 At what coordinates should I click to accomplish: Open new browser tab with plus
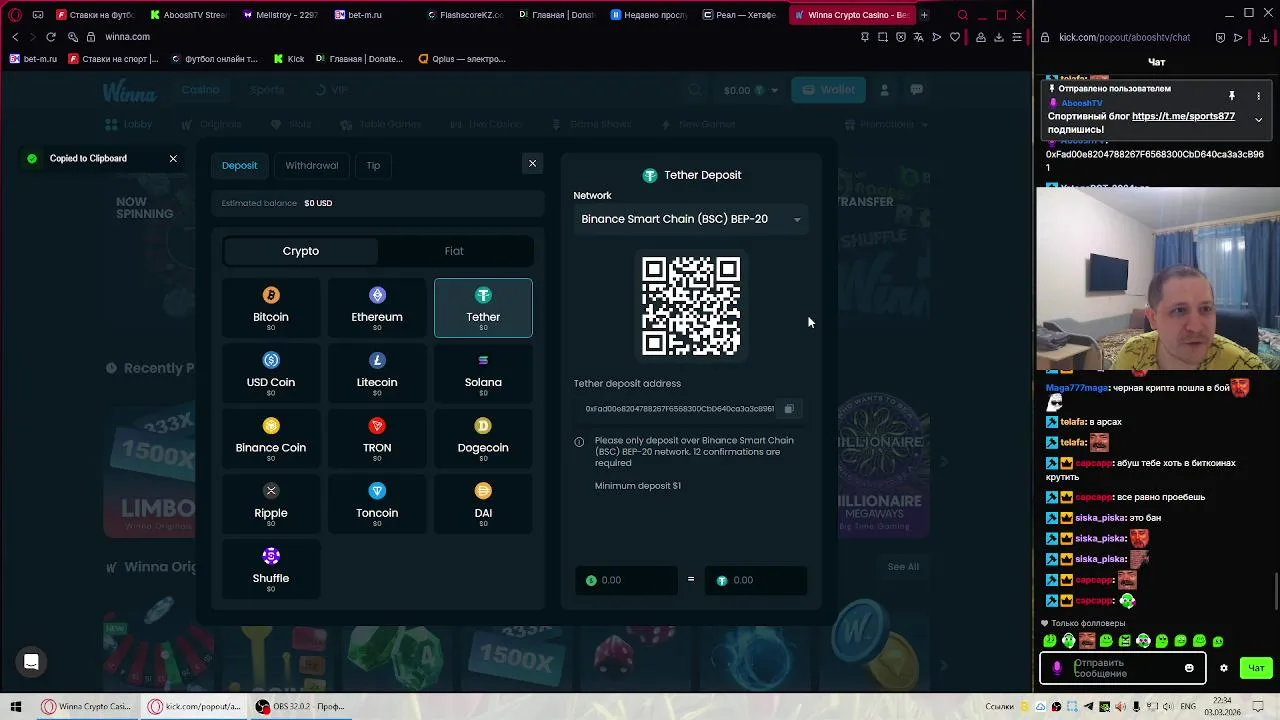924,15
